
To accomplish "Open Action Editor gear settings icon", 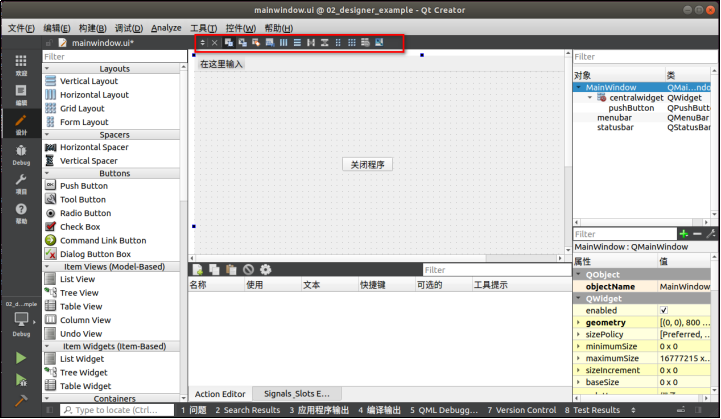I will tap(265, 270).
